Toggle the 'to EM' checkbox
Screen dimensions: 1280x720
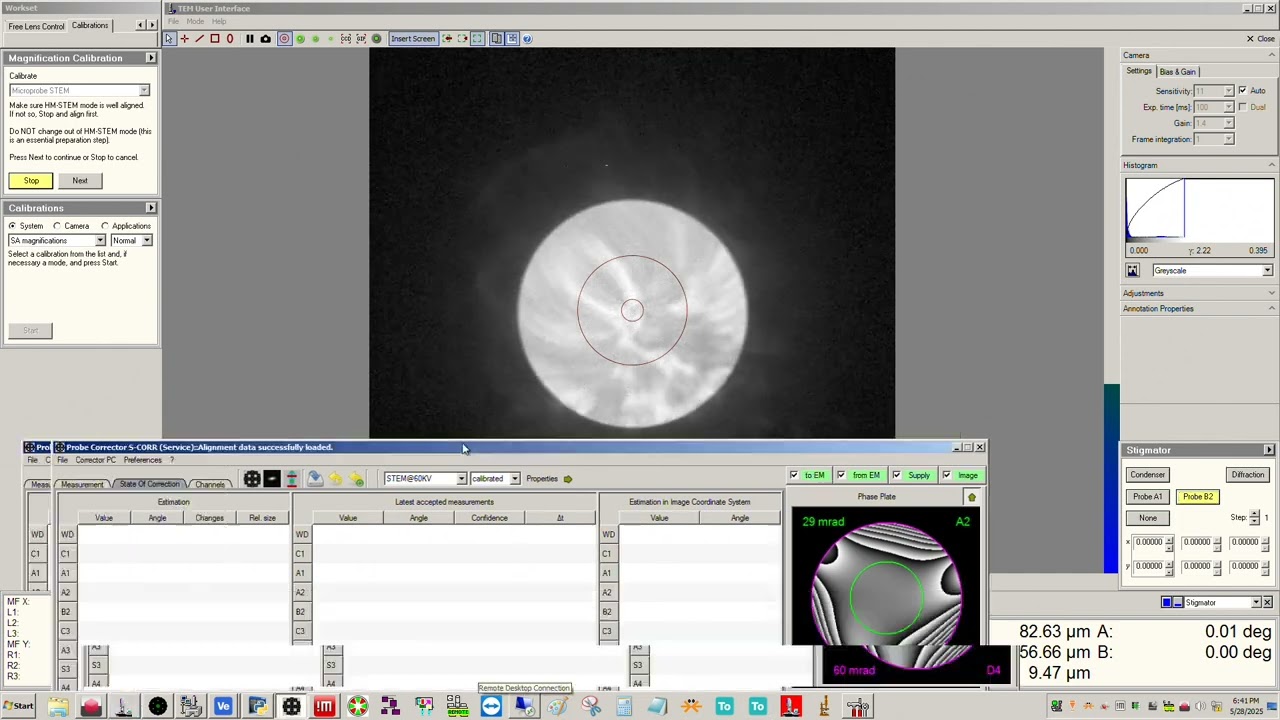(x=794, y=475)
